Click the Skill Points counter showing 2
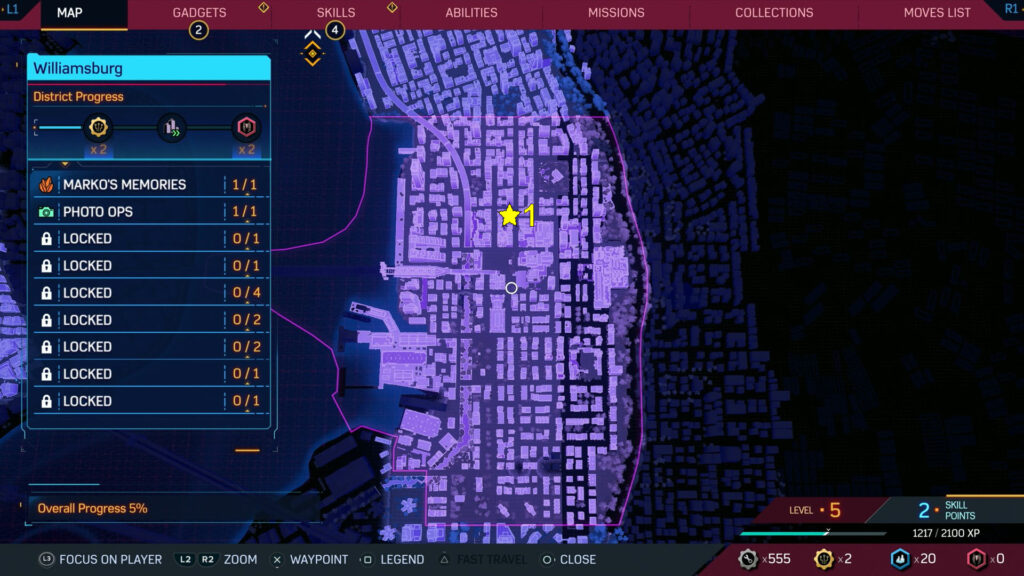The width and height of the screenshot is (1024, 576). click(x=946, y=509)
